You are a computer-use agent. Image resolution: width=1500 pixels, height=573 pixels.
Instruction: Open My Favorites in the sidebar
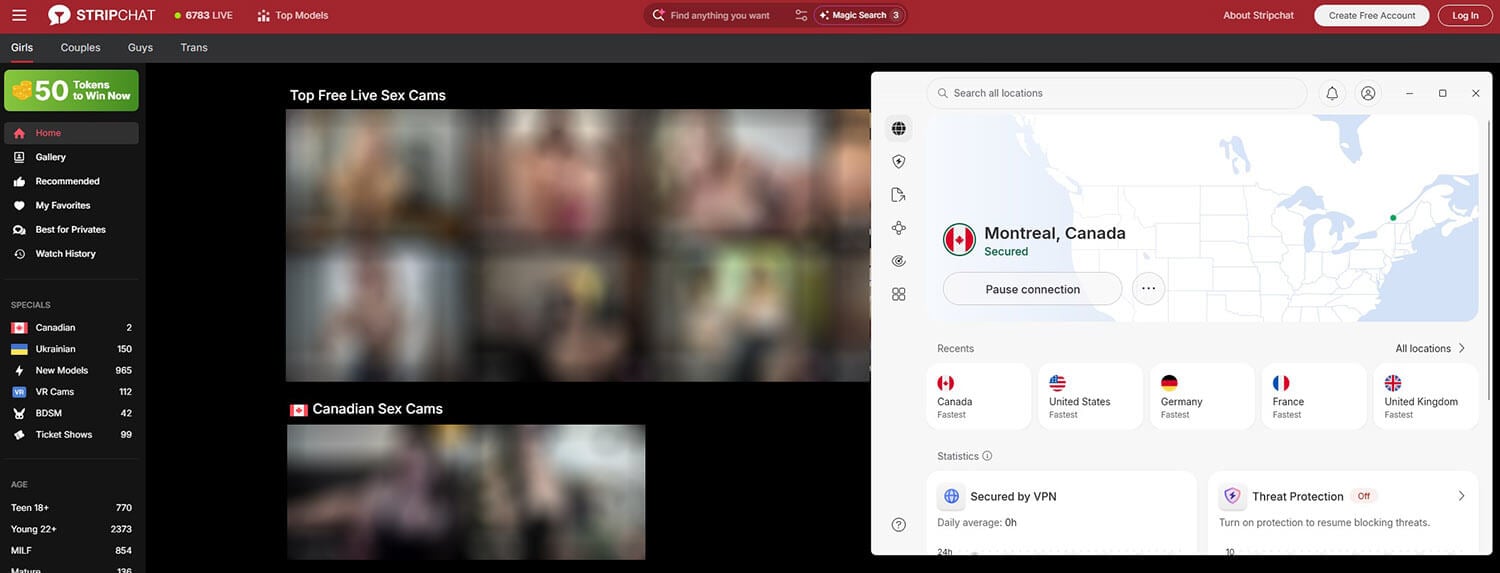(x=71, y=205)
